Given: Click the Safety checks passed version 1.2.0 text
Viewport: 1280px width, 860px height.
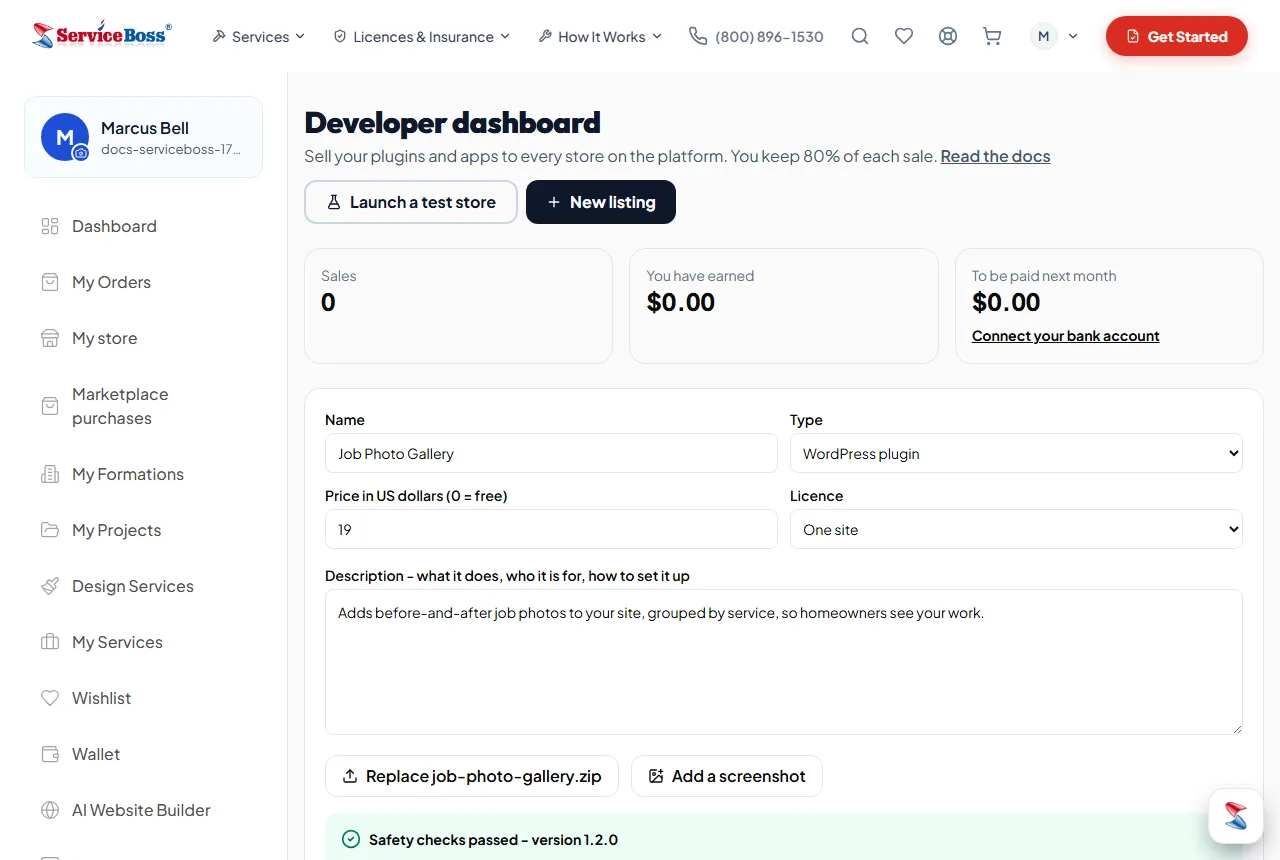Looking at the screenshot, I should click(493, 840).
